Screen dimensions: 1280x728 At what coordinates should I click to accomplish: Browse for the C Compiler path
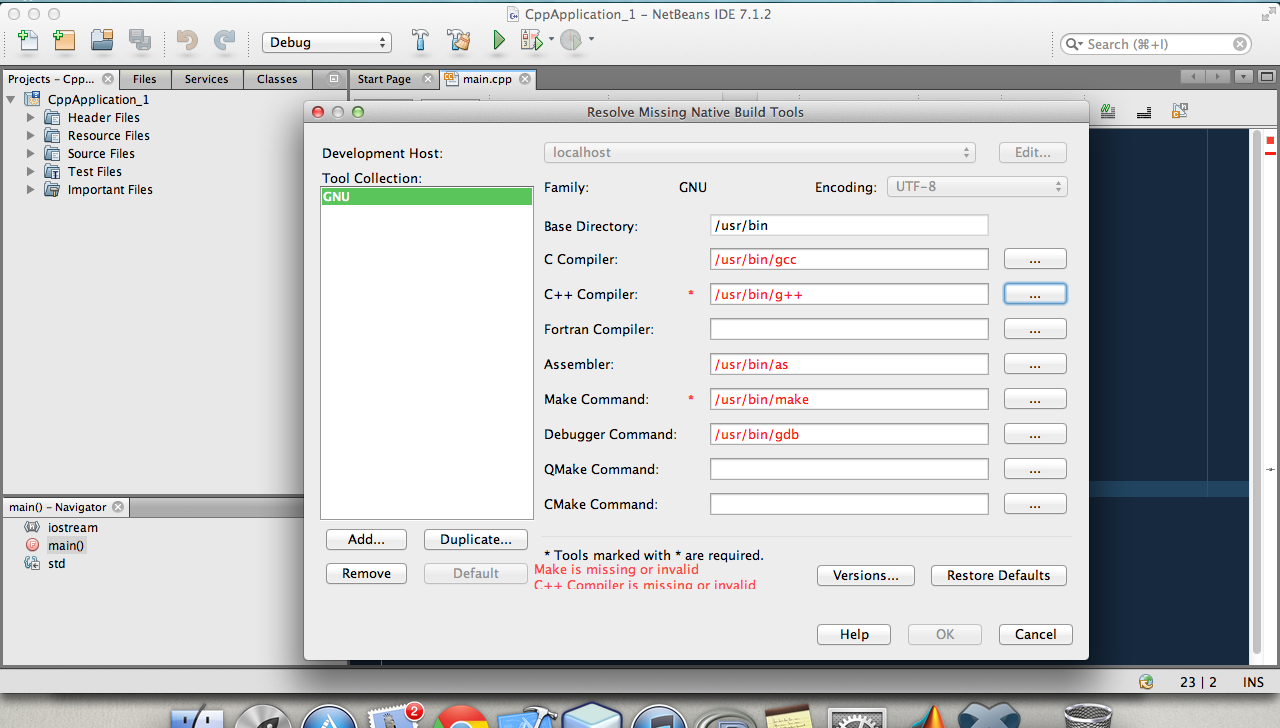(1035, 259)
